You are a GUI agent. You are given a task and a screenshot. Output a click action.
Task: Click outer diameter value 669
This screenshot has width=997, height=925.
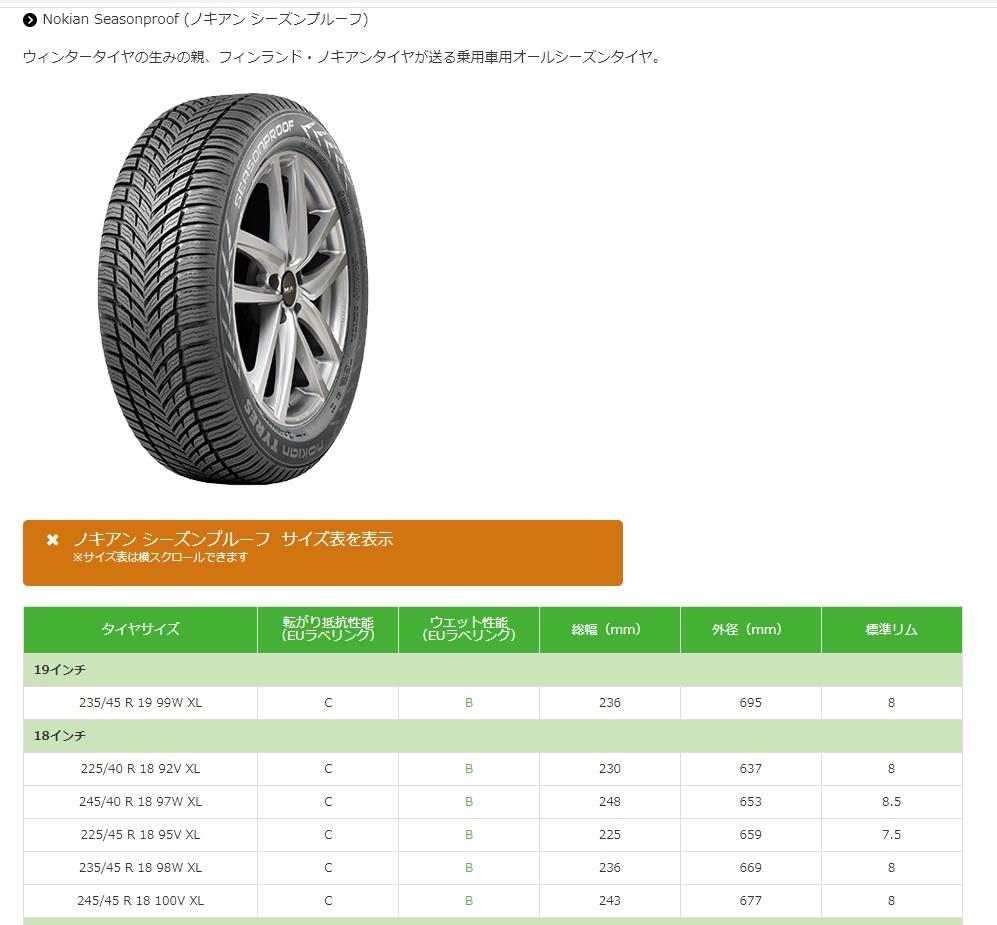coord(751,868)
